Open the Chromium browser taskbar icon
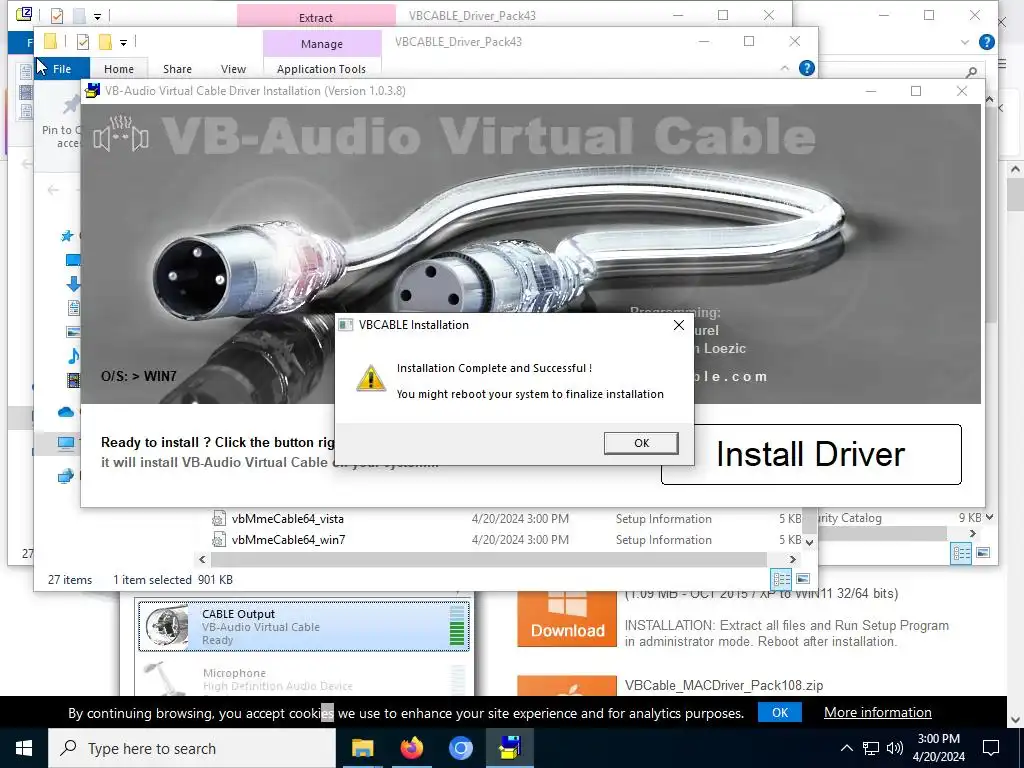This screenshot has width=1024, height=768. (460, 748)
